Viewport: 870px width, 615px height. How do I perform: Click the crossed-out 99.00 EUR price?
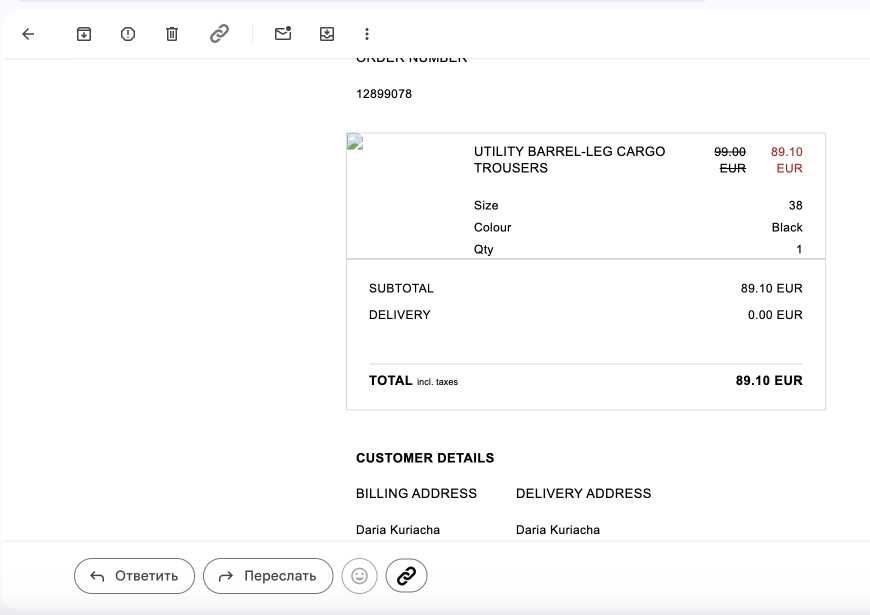[x=730, y=160]
